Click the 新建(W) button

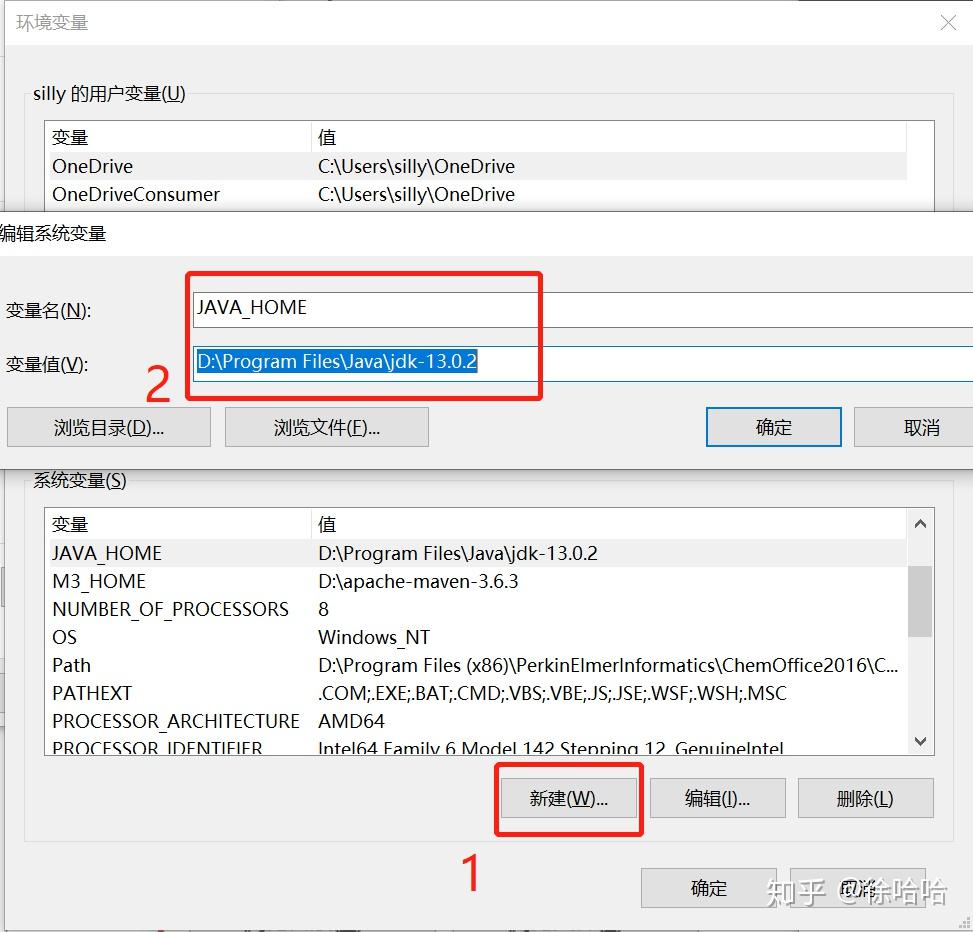(x=569, y=797)
